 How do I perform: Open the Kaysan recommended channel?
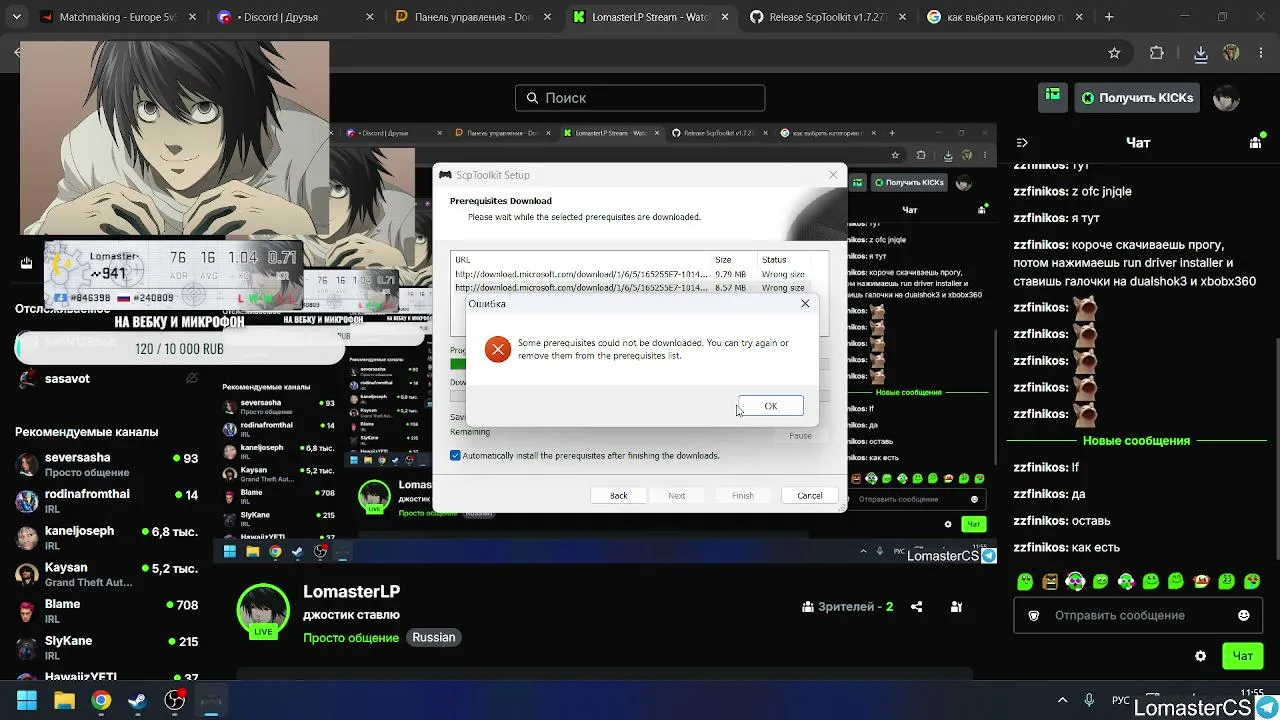click(105, 575)
